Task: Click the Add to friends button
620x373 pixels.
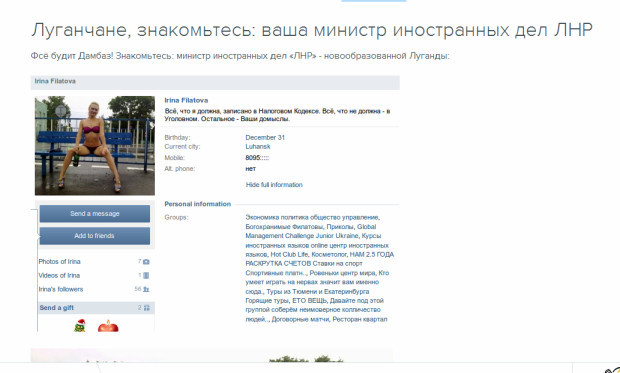Action: 95,236
